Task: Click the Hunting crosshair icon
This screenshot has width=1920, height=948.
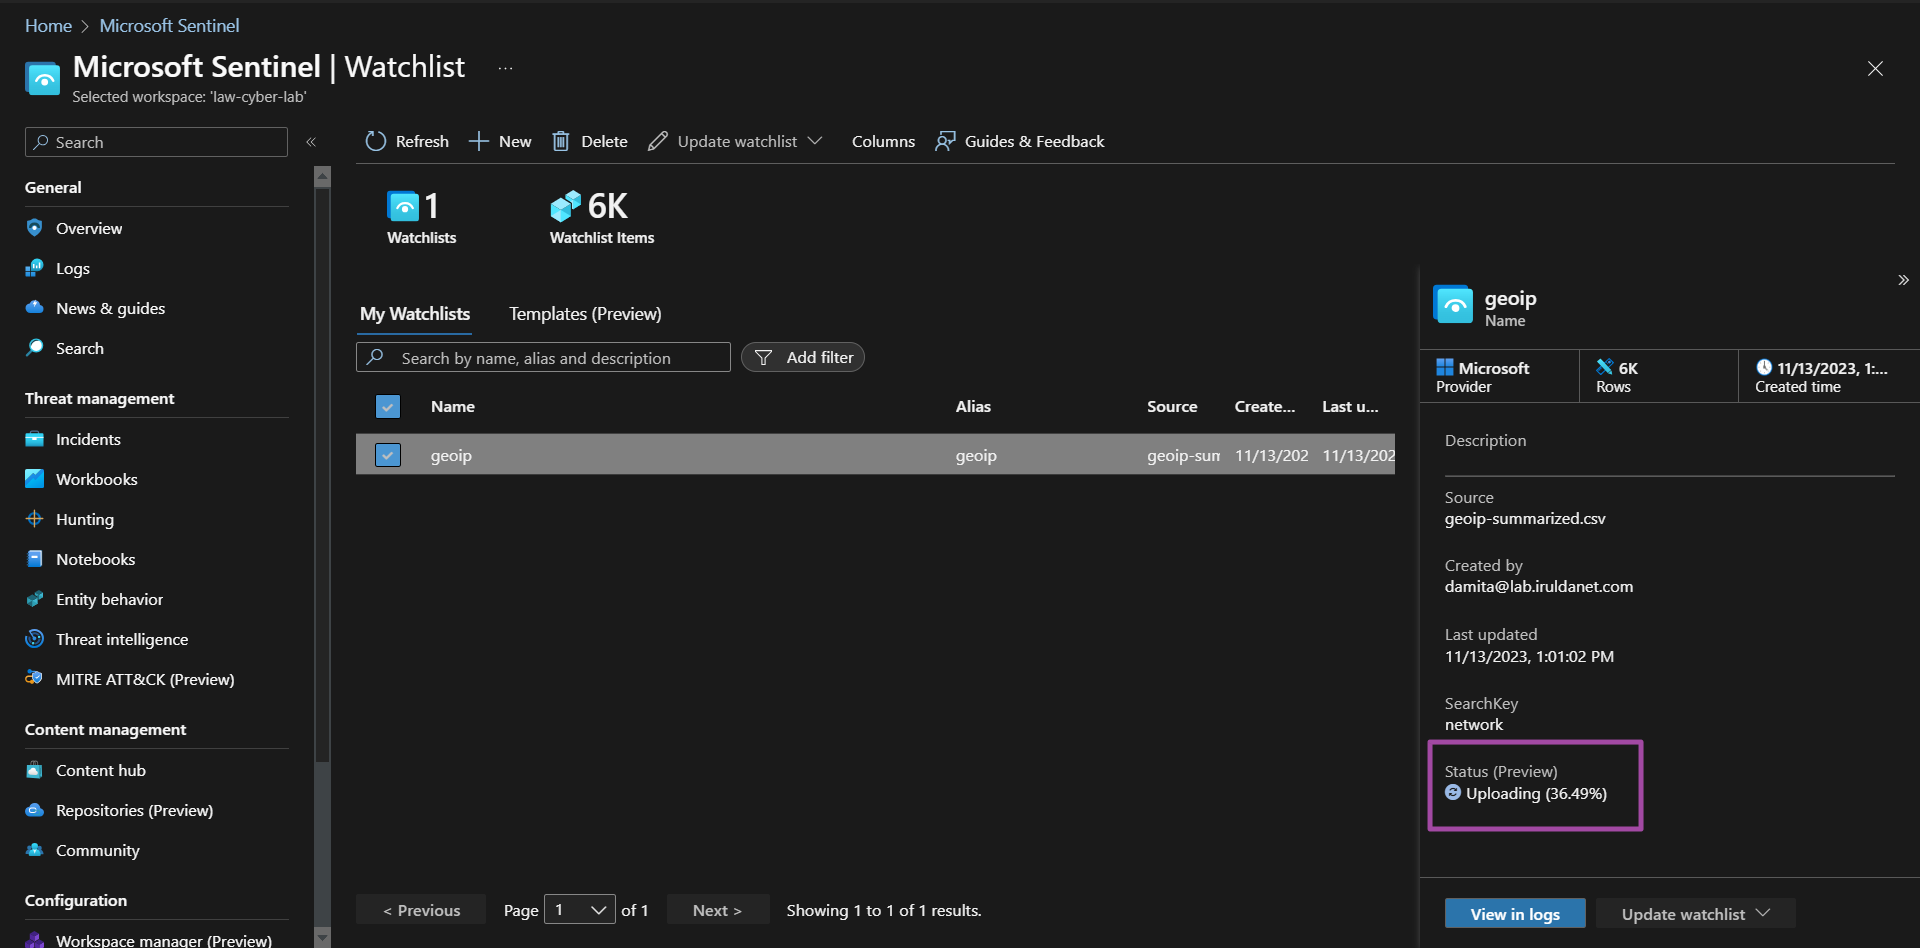Action: pyautogui.click(x=35, y=519)
